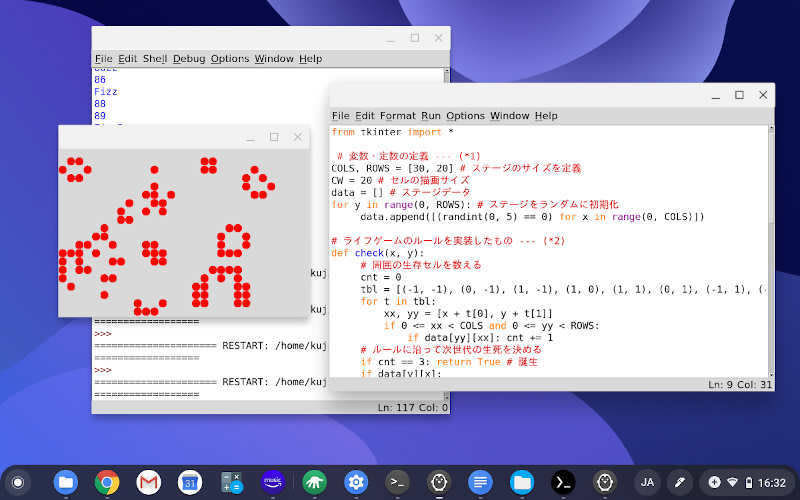Open the light blue folder icon on shelf
The width and height of the screenshot is (800, 500).
pyautogui.click(x=521, y=482)
